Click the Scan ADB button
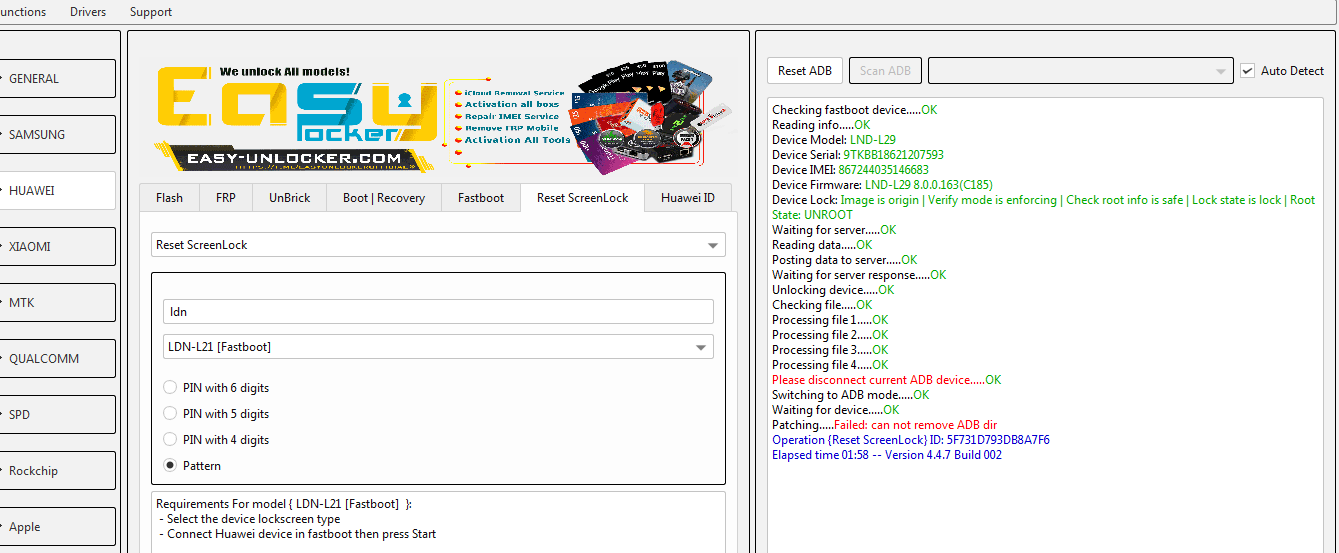This screenshot has height=553, width=1339. [885, 71]
